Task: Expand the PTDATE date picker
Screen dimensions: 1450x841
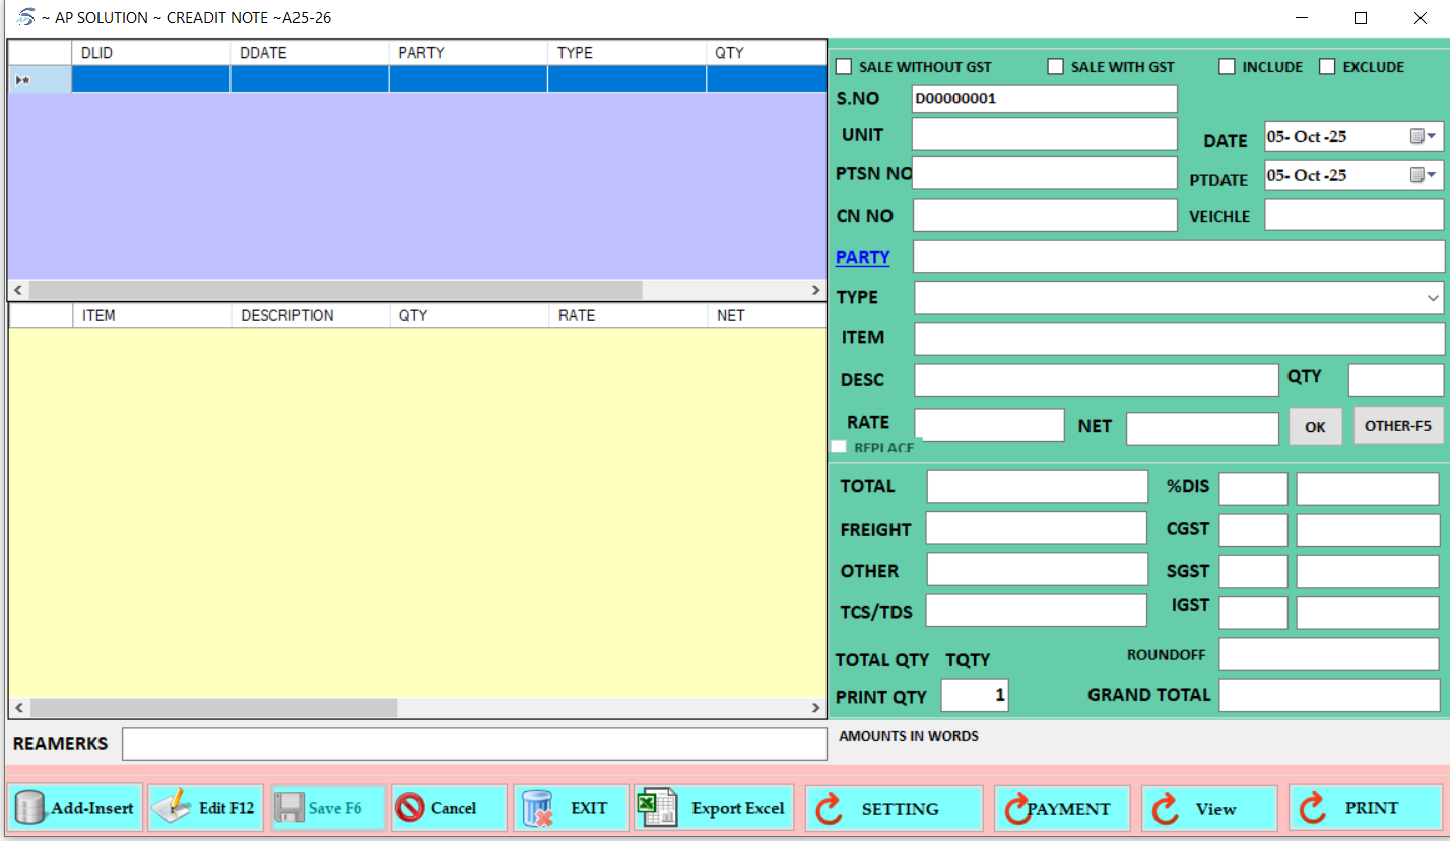Action: tap(1423, 175)
